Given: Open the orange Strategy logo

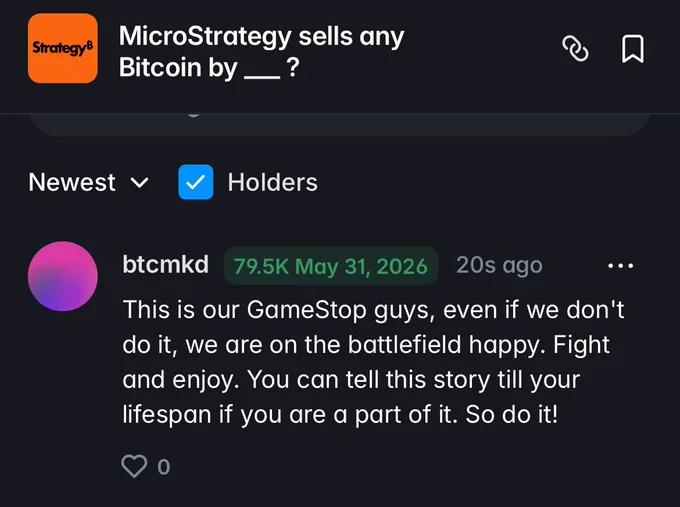Looking at the screenshot, I should click(x=63, y=48).
